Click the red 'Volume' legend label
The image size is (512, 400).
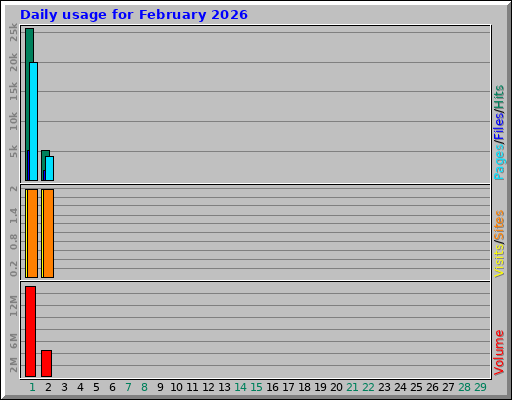[x=499, y=352]
